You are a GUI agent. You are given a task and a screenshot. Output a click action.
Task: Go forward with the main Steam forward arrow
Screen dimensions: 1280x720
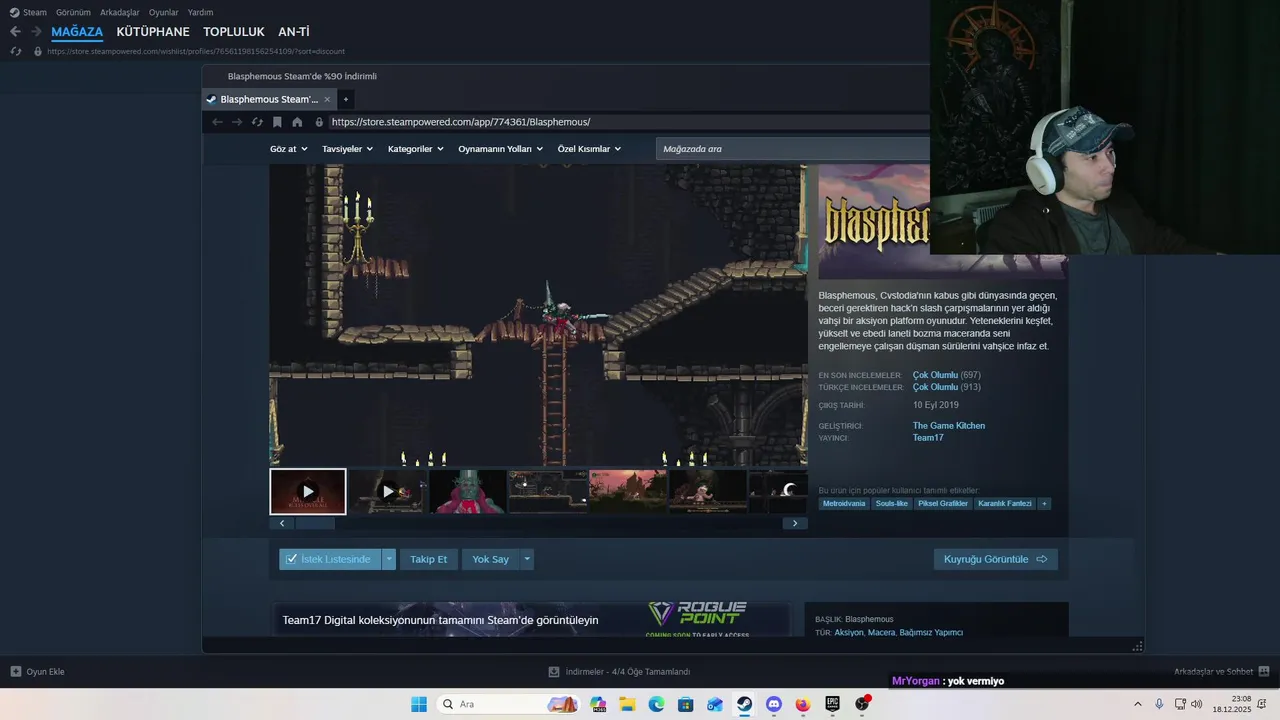36,32
